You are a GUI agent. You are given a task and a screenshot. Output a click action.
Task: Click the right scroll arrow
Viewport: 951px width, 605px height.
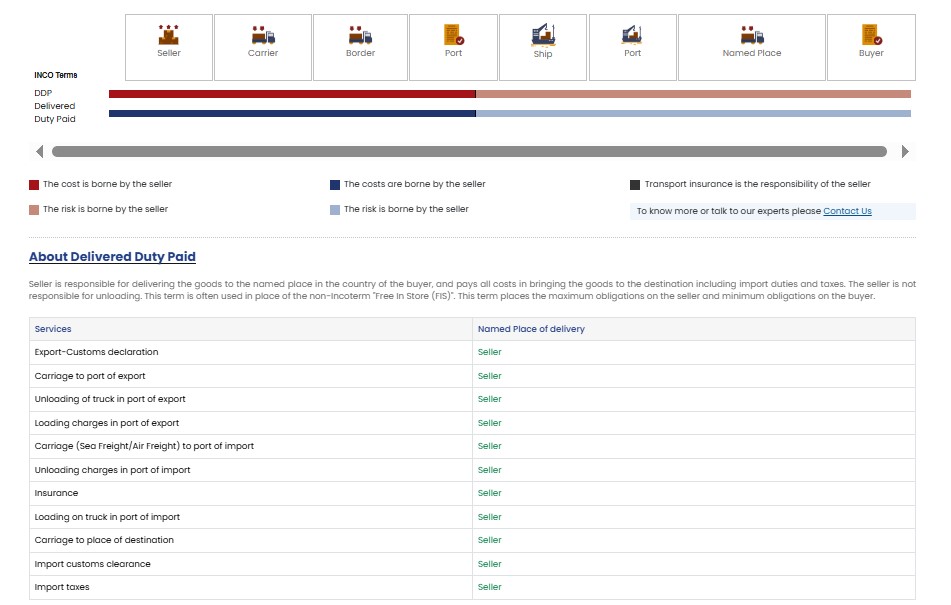(x=905, y=152)
